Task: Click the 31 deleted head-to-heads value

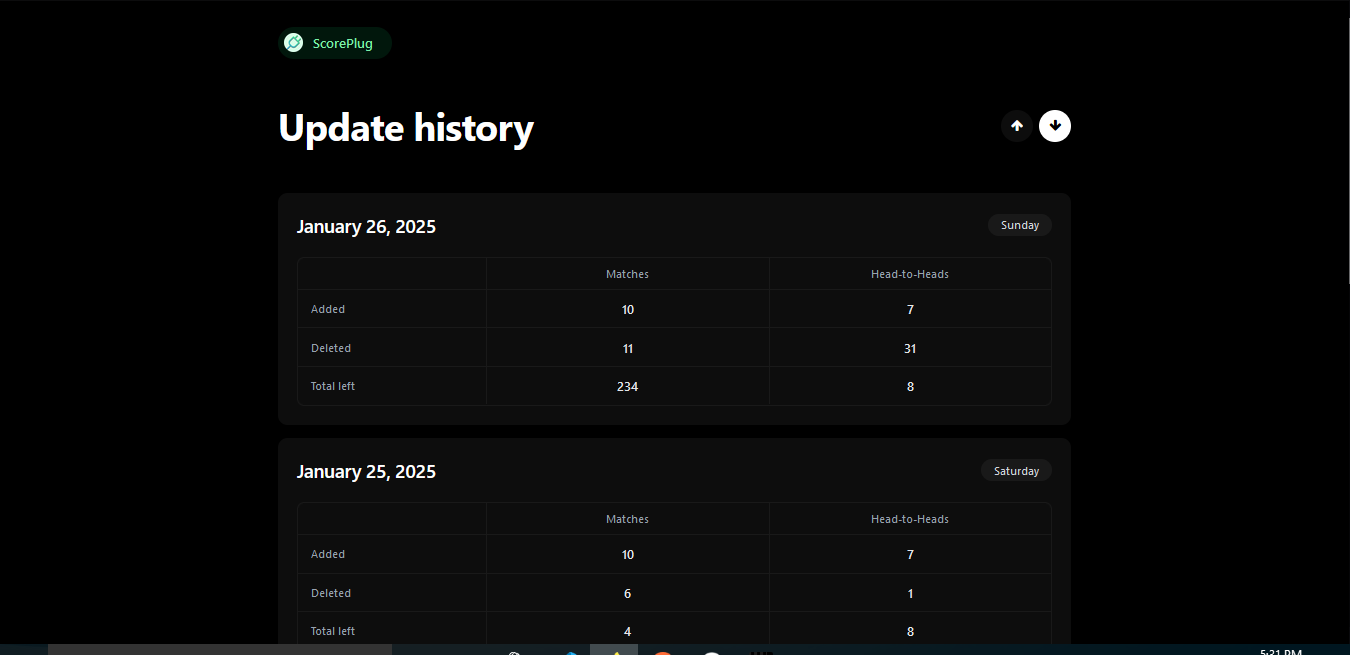Action: click(909, 348)
